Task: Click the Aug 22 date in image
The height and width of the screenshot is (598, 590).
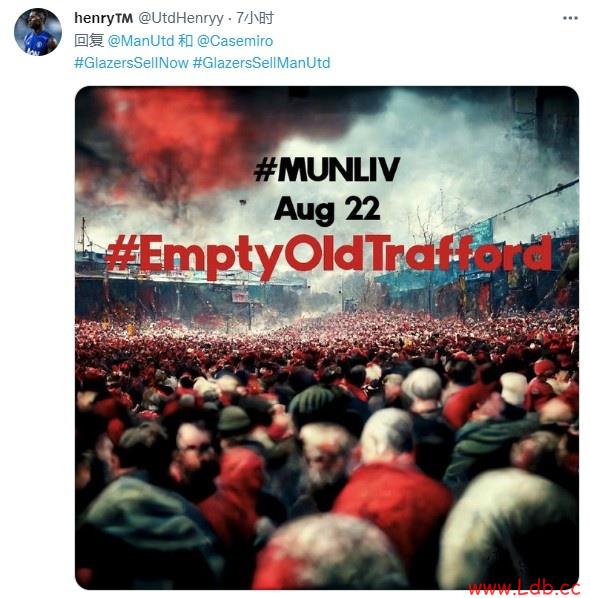Action: pos(327,210)
